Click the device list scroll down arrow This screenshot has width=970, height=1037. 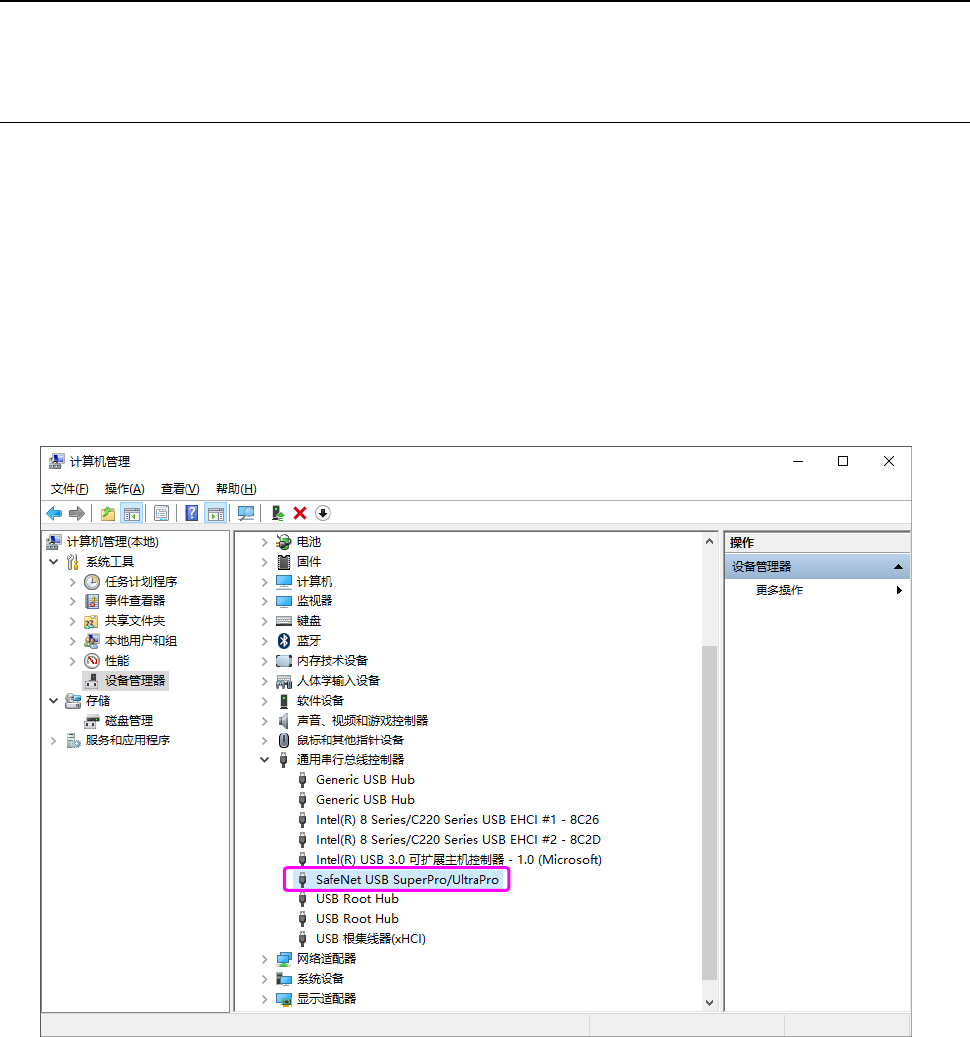710,1002
